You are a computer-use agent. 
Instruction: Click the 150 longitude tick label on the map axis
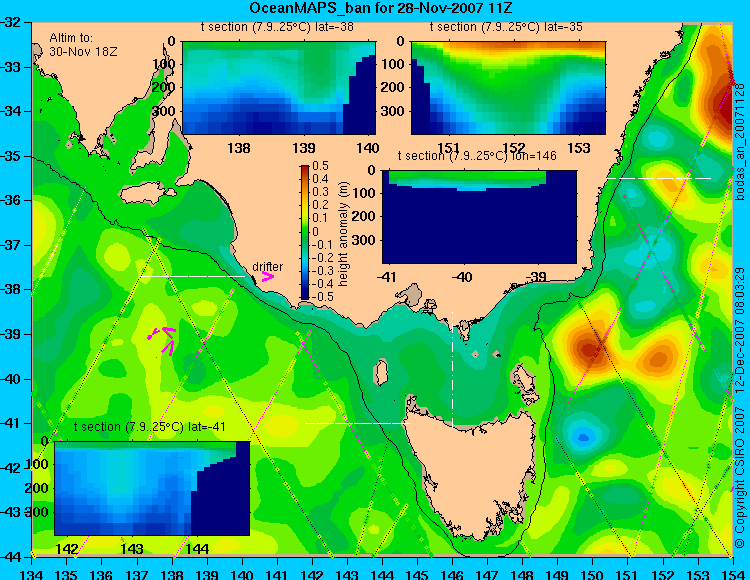(x=592, y=574)
